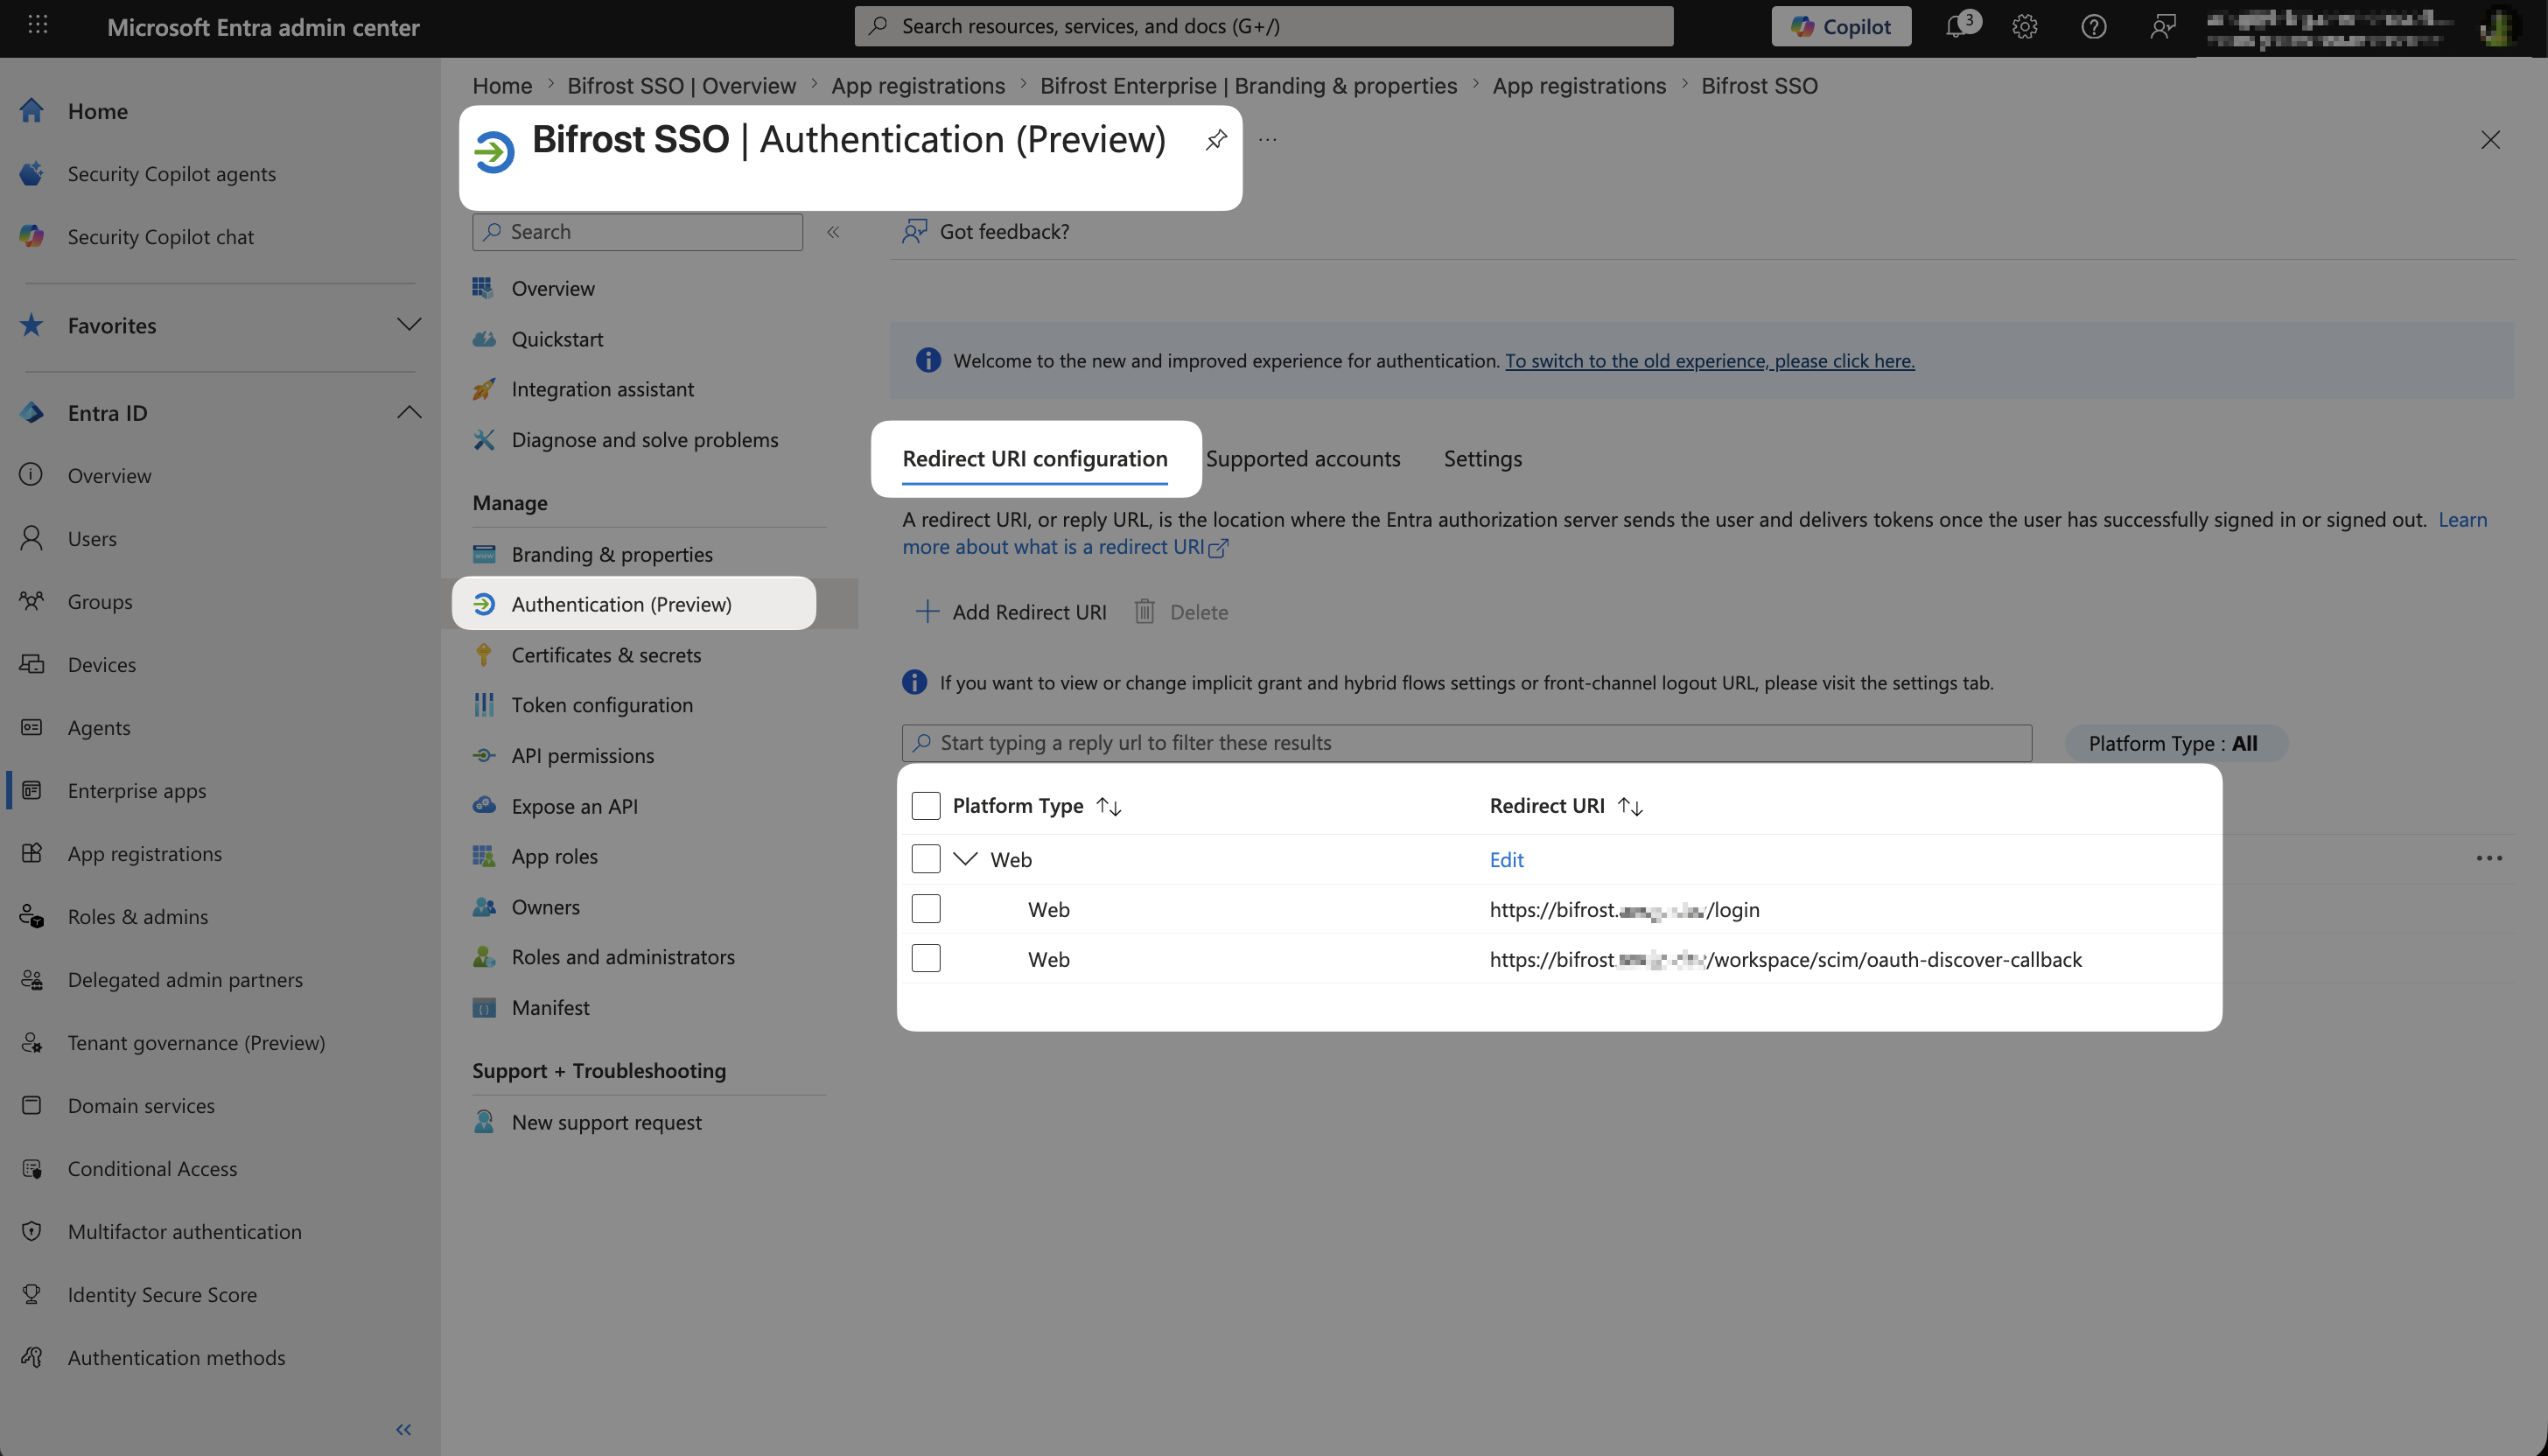Viewport: 2548px width, 1456px height.
Task: Pin the Bifrost SSO Authentication blade
Action: (1216, 140)
